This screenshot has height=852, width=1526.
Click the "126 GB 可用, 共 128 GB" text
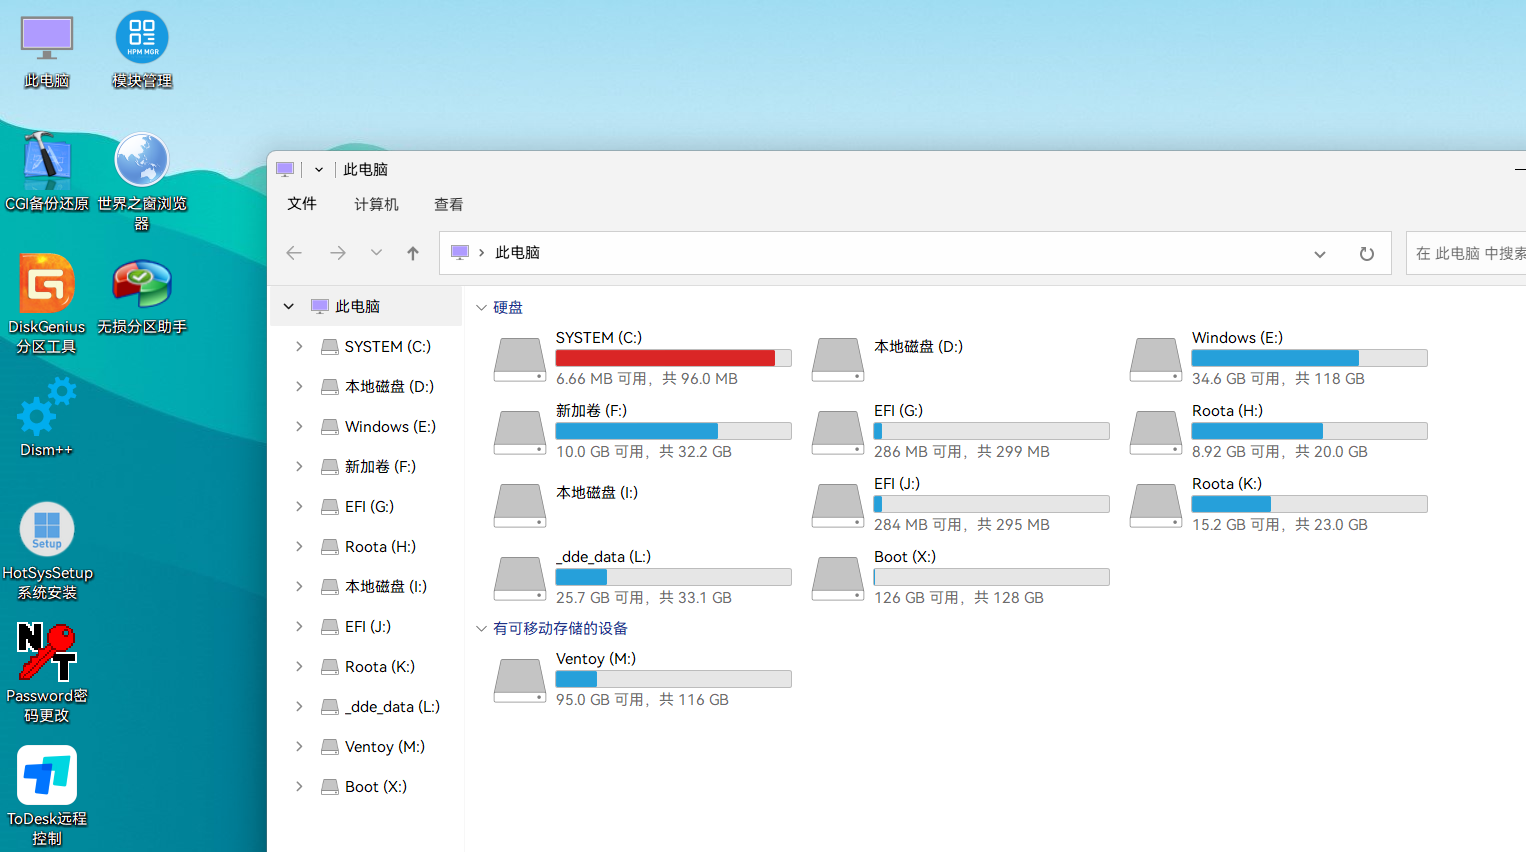click(x=959, y=598)
